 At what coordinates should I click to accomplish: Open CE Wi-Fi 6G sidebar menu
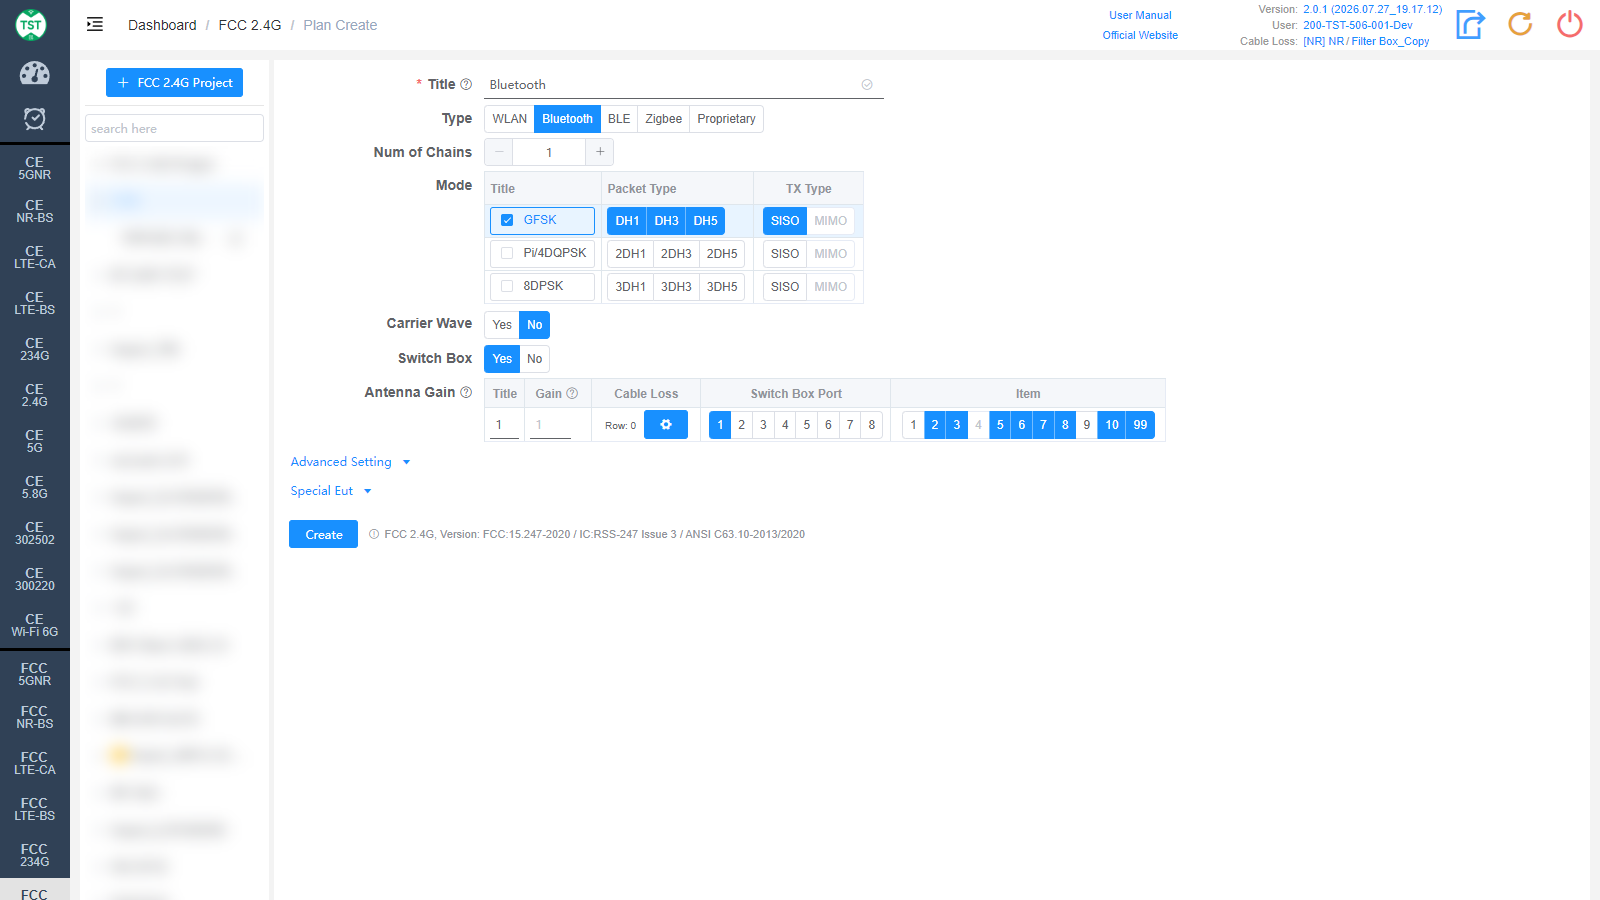pos(35,625)
